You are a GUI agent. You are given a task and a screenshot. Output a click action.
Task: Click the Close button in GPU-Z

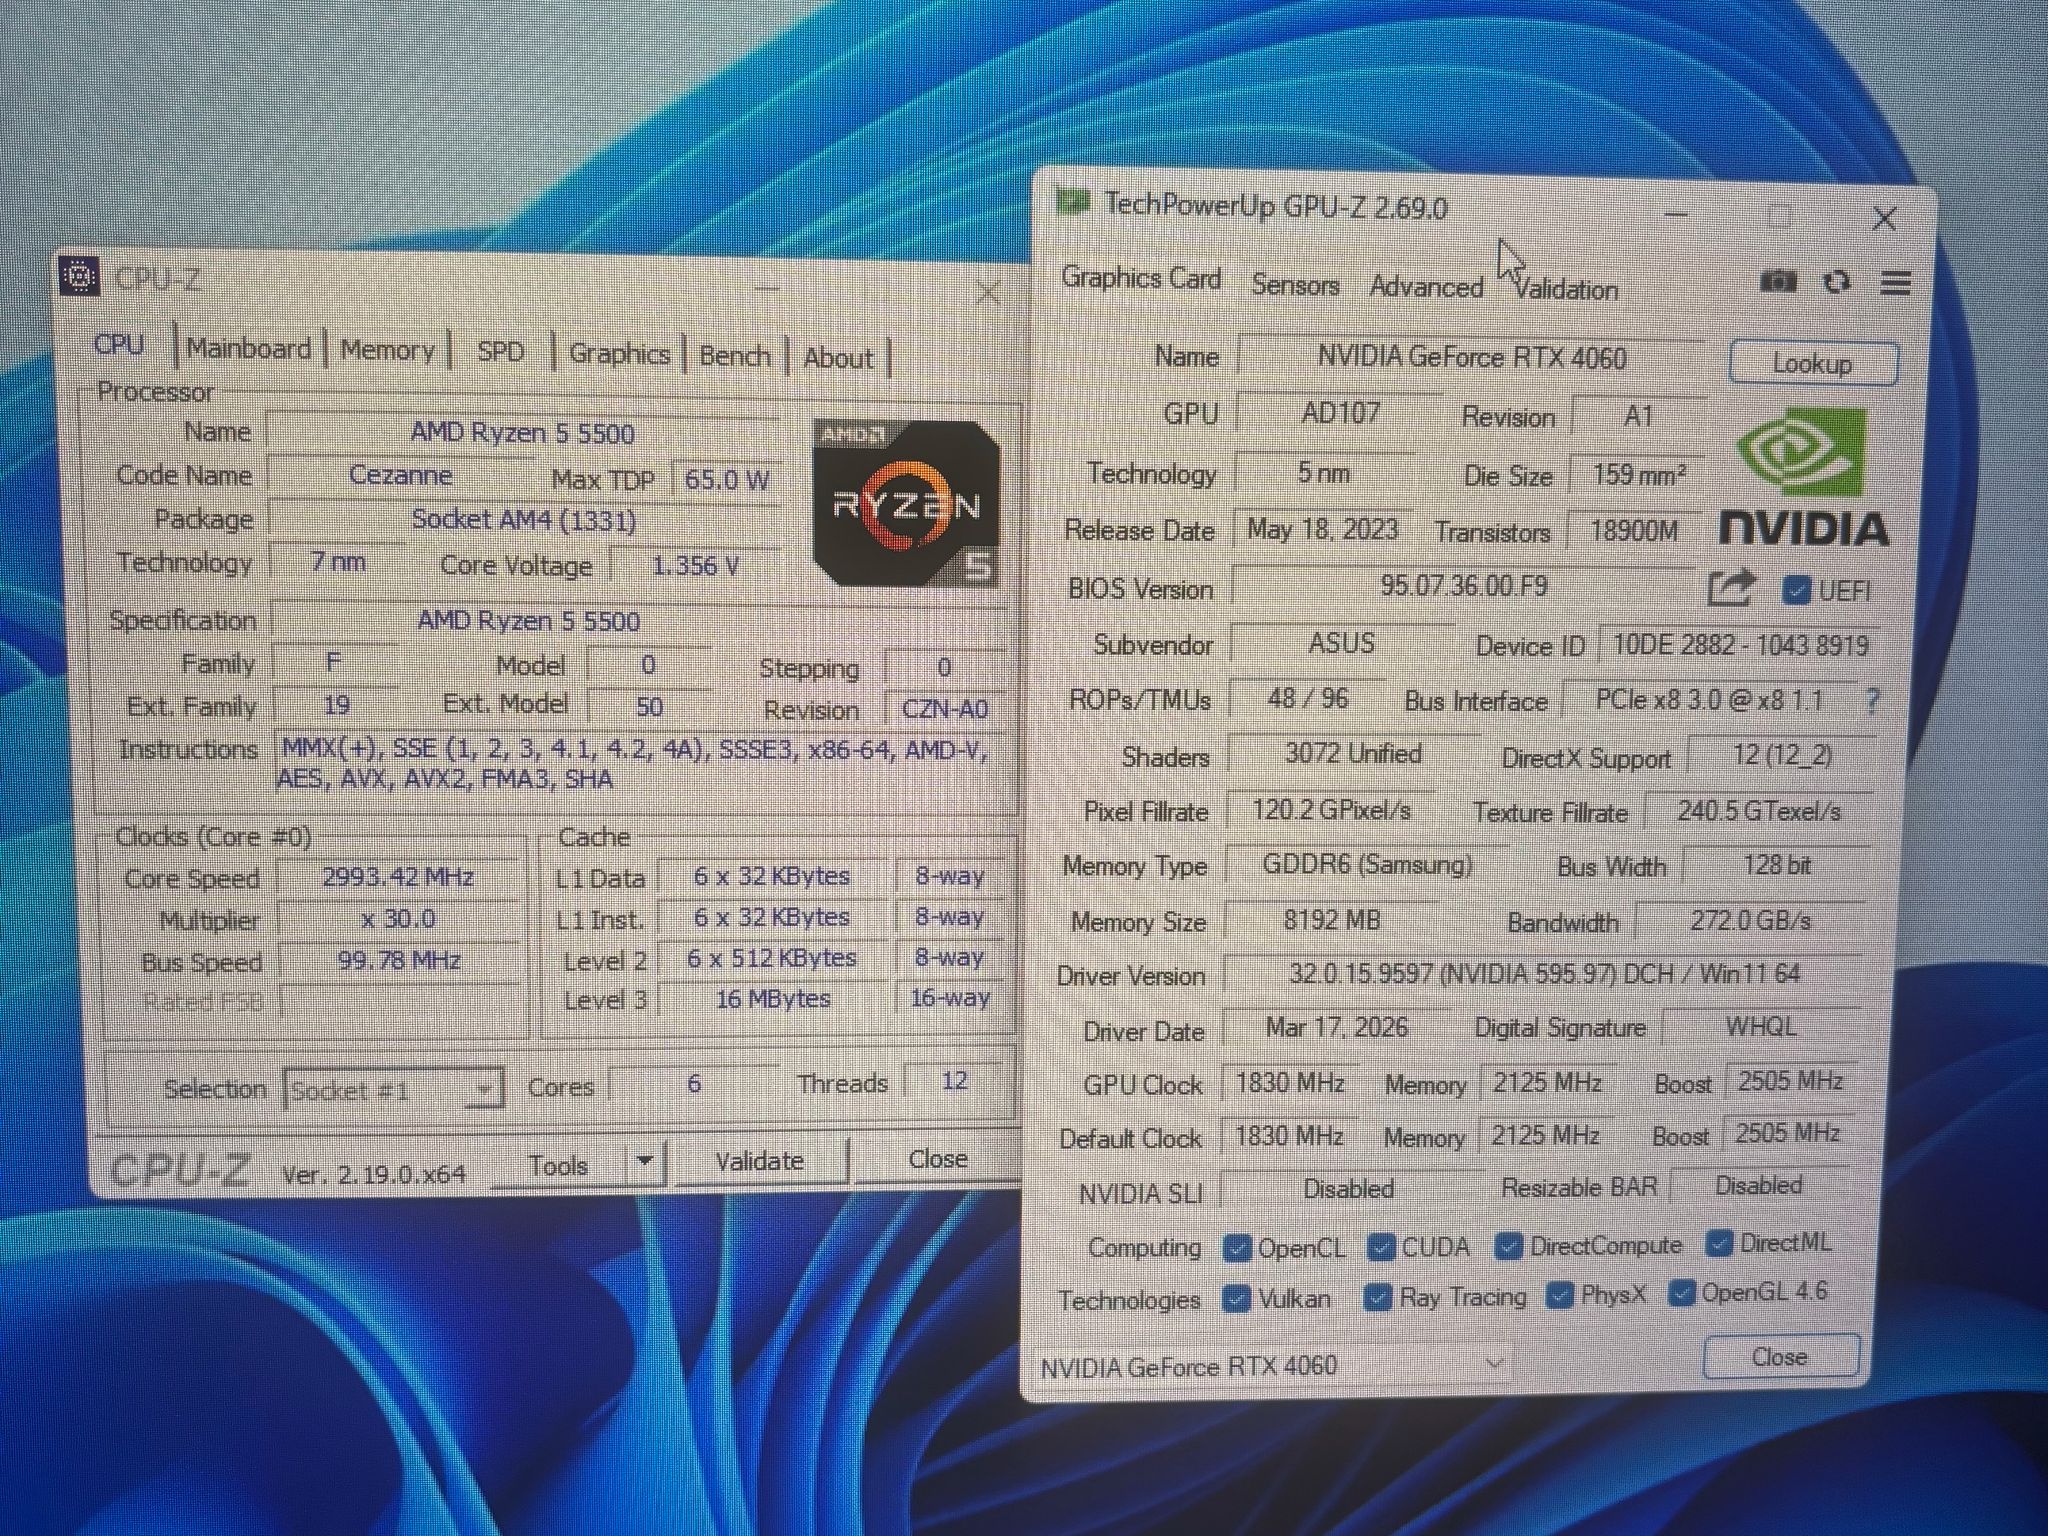point(1780,1357)
